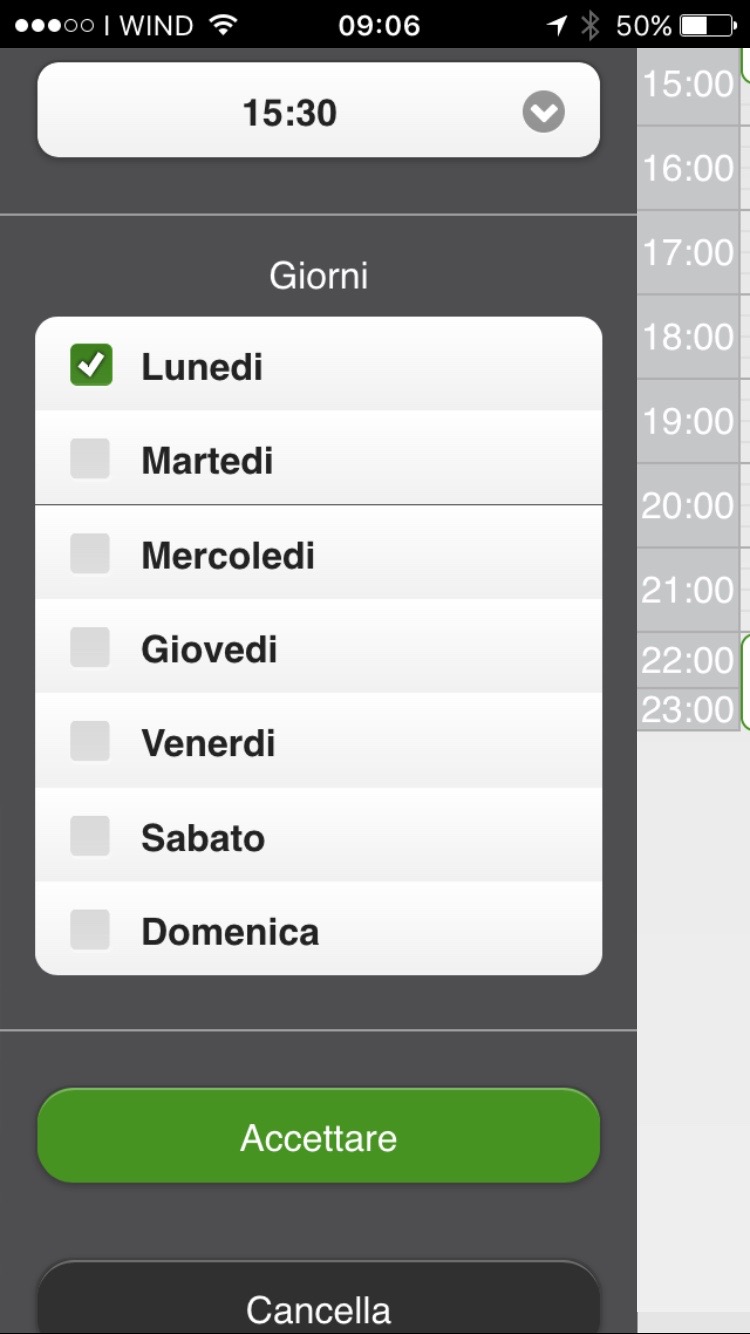Tap the signal strength dots

pyautogui.click(x=54, y=25)
